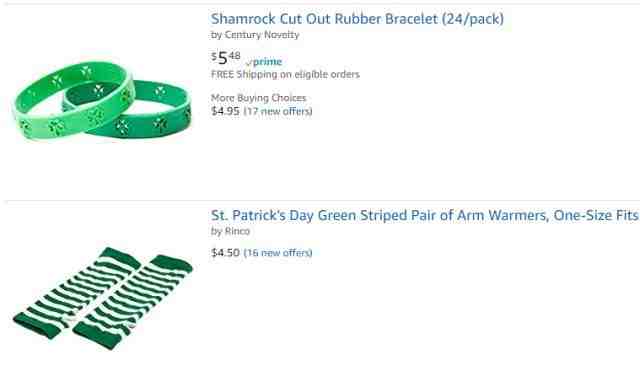
Task: Click the More Buying Choices label
Action: (258, 98)
